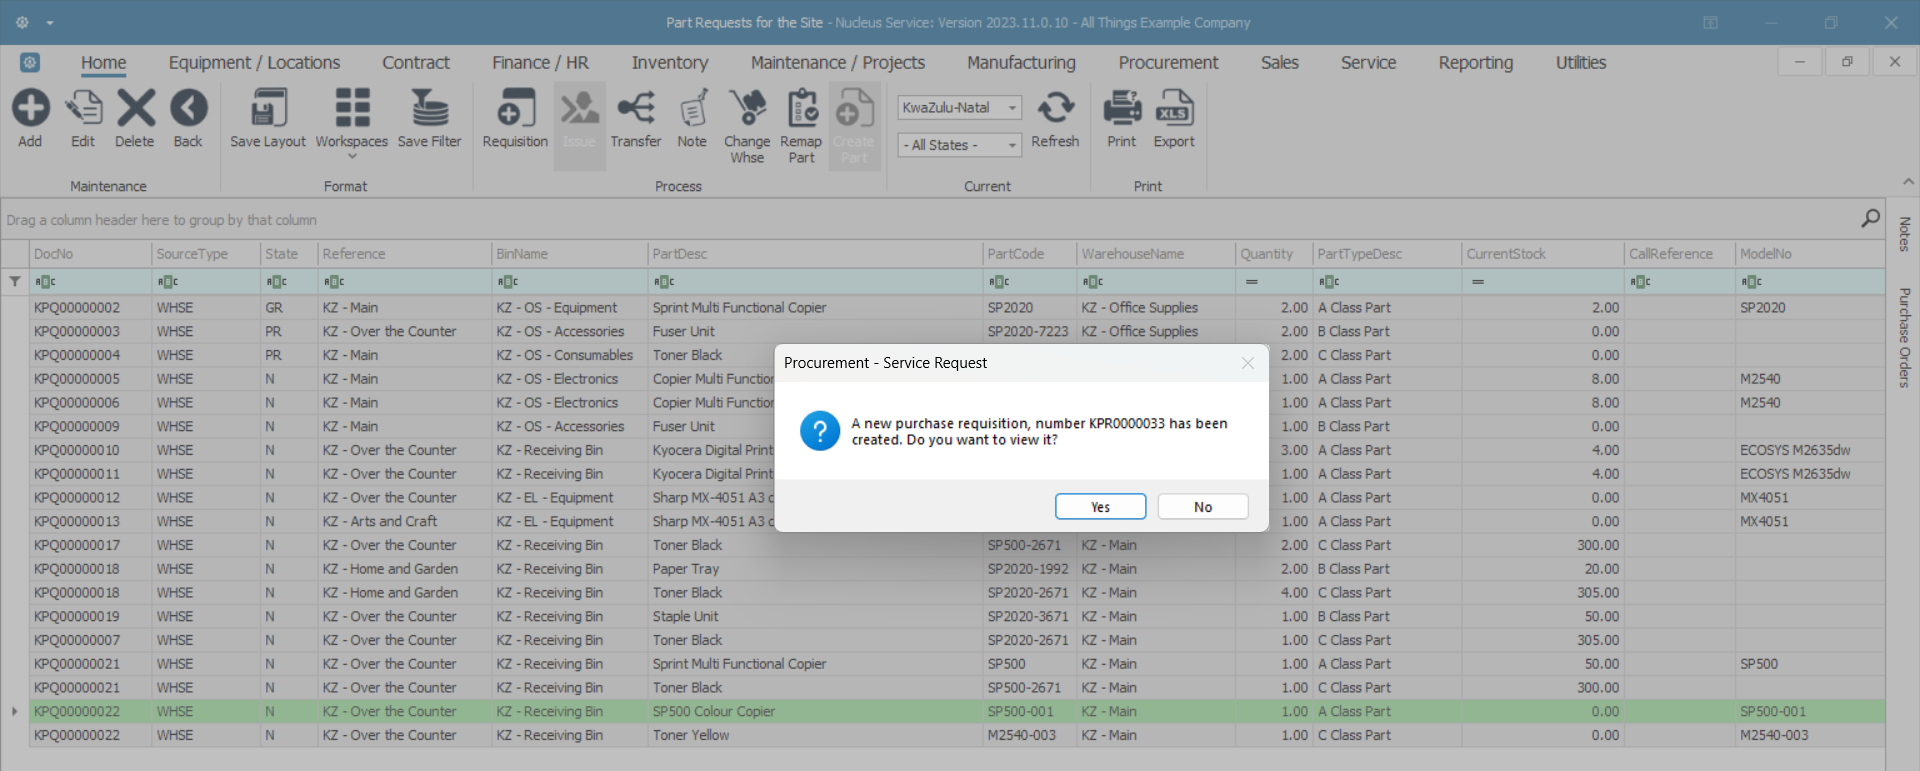Sort by the PartDesc column header
This screenshot has width=1920, height=771.
point(815,254)
